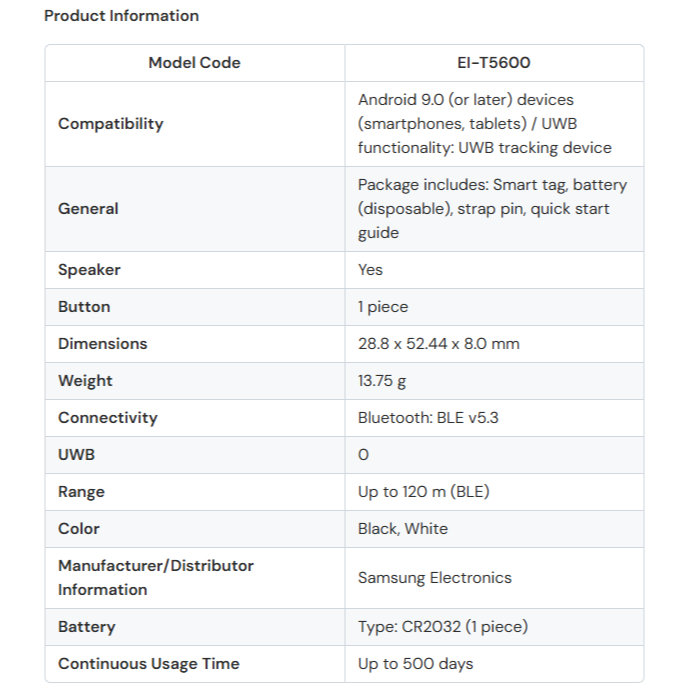Click the Package includes description text

(492, 209)
